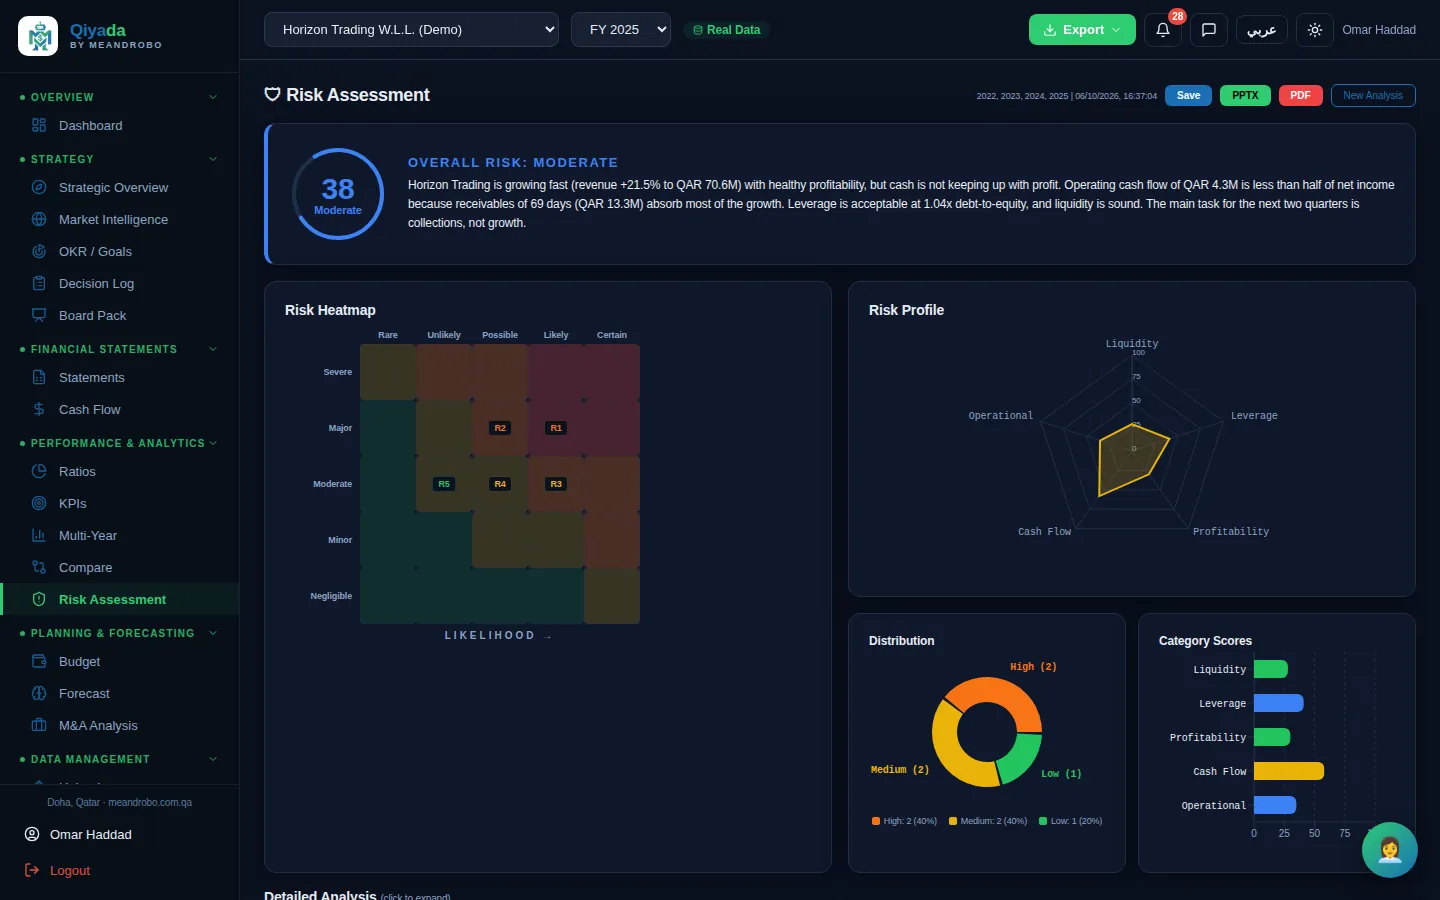Click the overall risk score 38 gauge
The width and height of the screenshot is (1440, 900).
tap(338, 194)
